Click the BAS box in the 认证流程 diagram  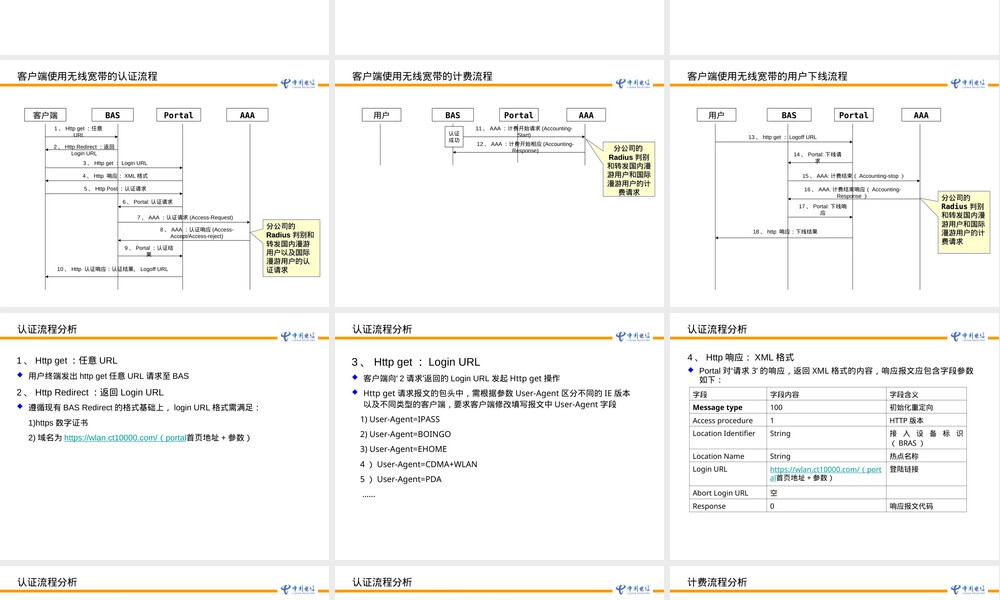tap(112, 115)
